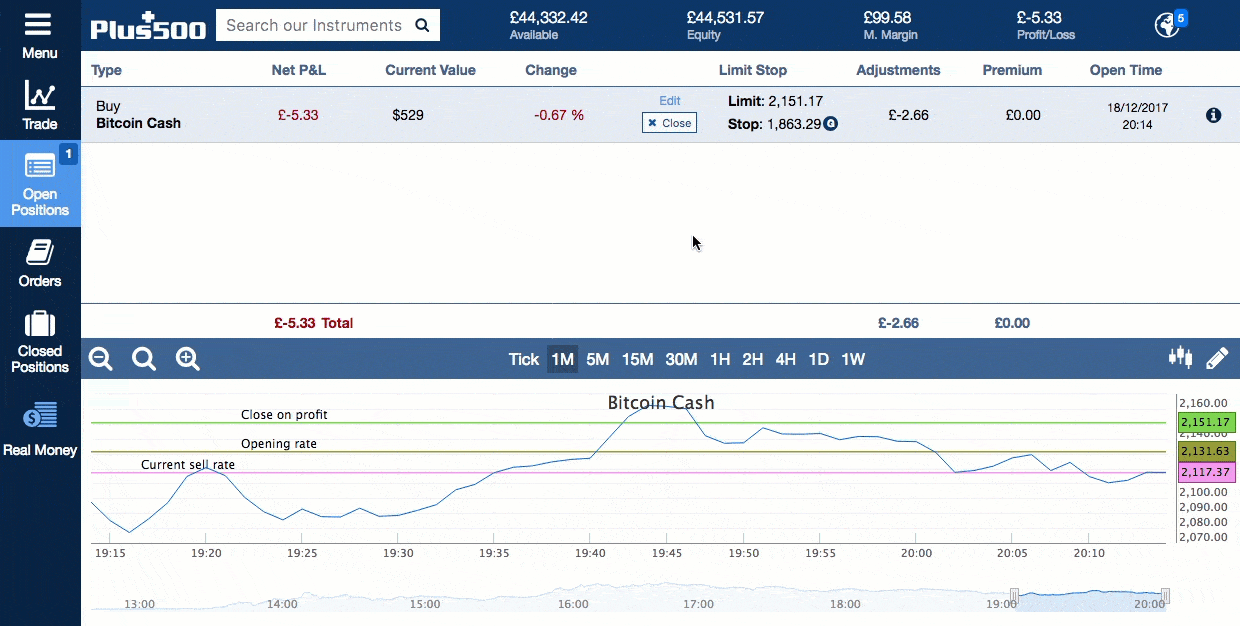Image resolution: width=1240 pixels, height=626 pixels.
Task: Click the Bitcoin Cash chart title
Action: [661, 403]
